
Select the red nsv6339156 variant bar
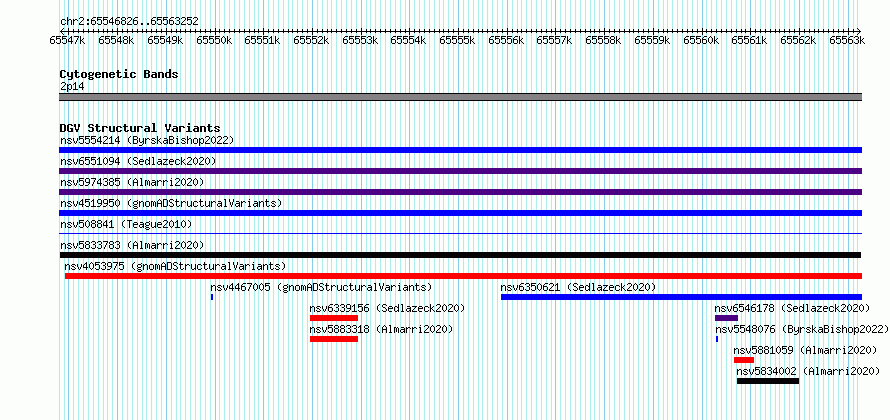(334, 318)
